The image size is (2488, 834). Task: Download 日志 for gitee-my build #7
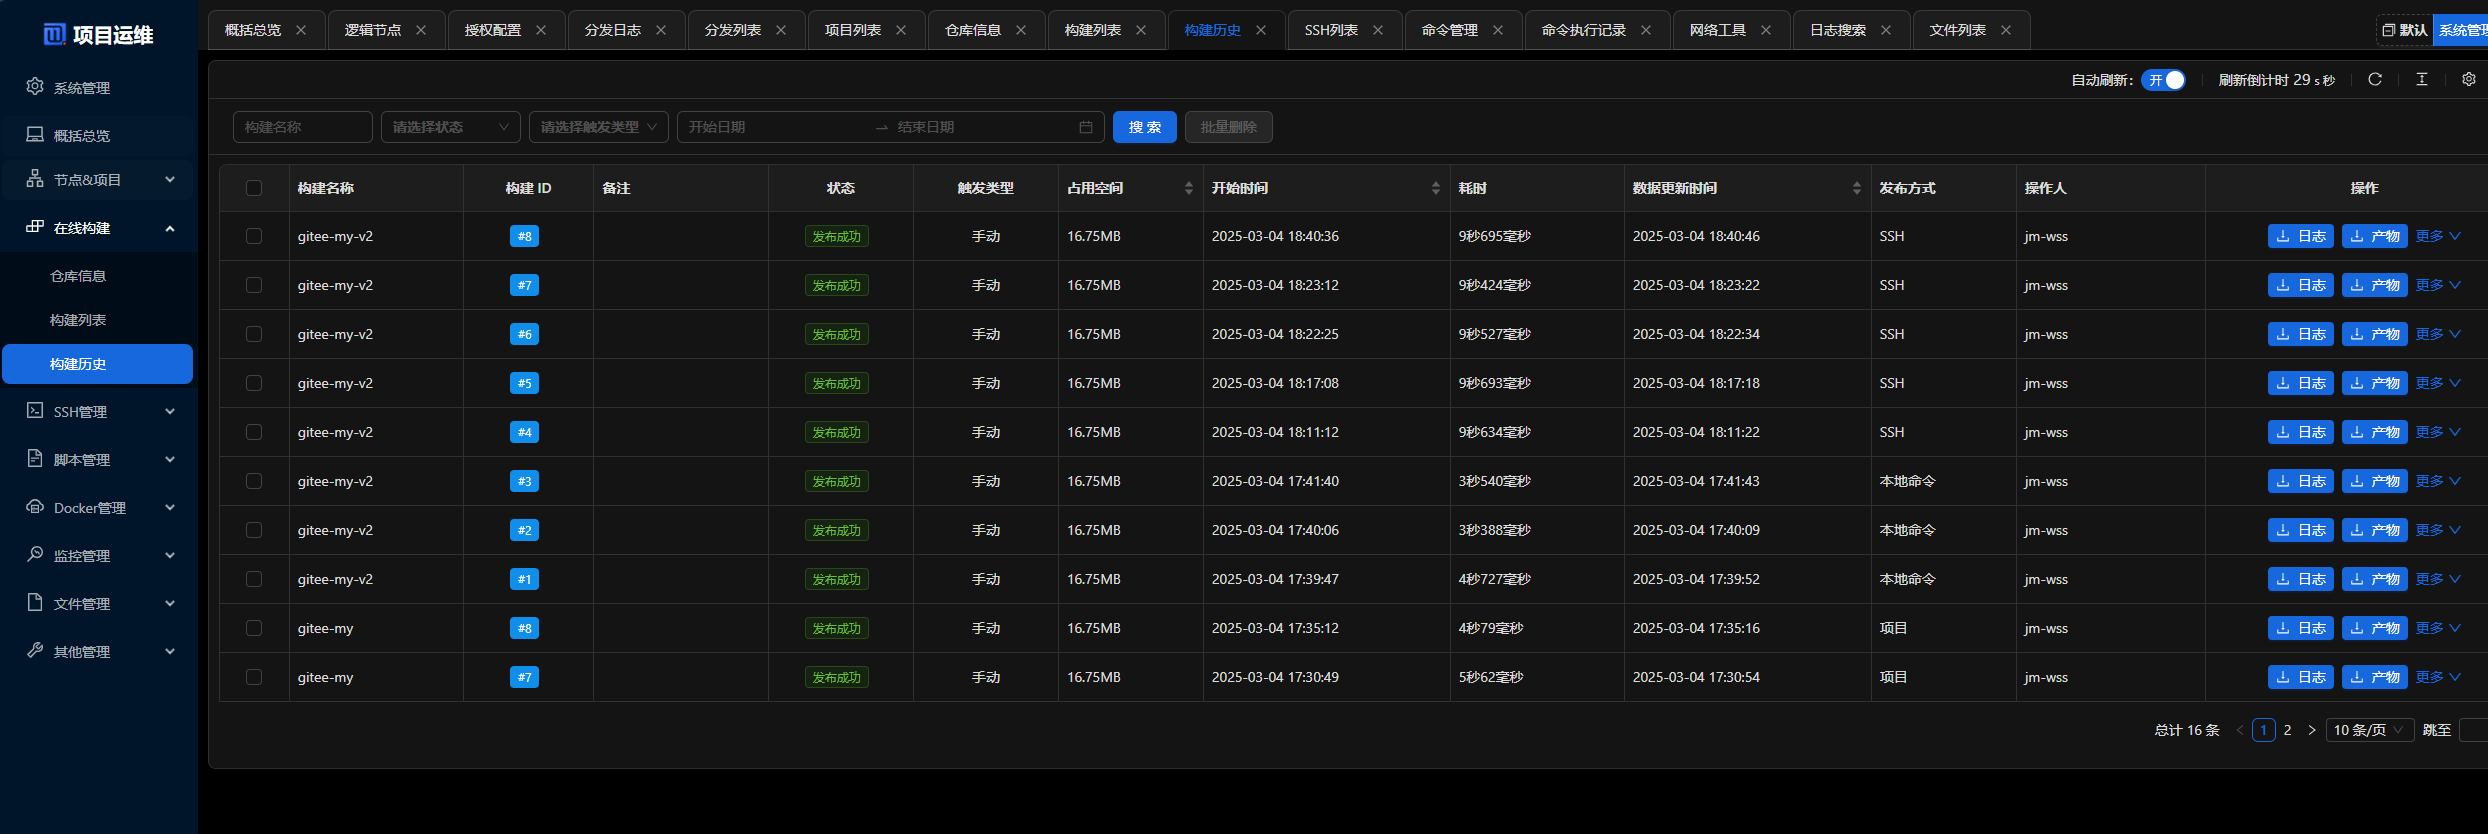[x=2300, y=677]
